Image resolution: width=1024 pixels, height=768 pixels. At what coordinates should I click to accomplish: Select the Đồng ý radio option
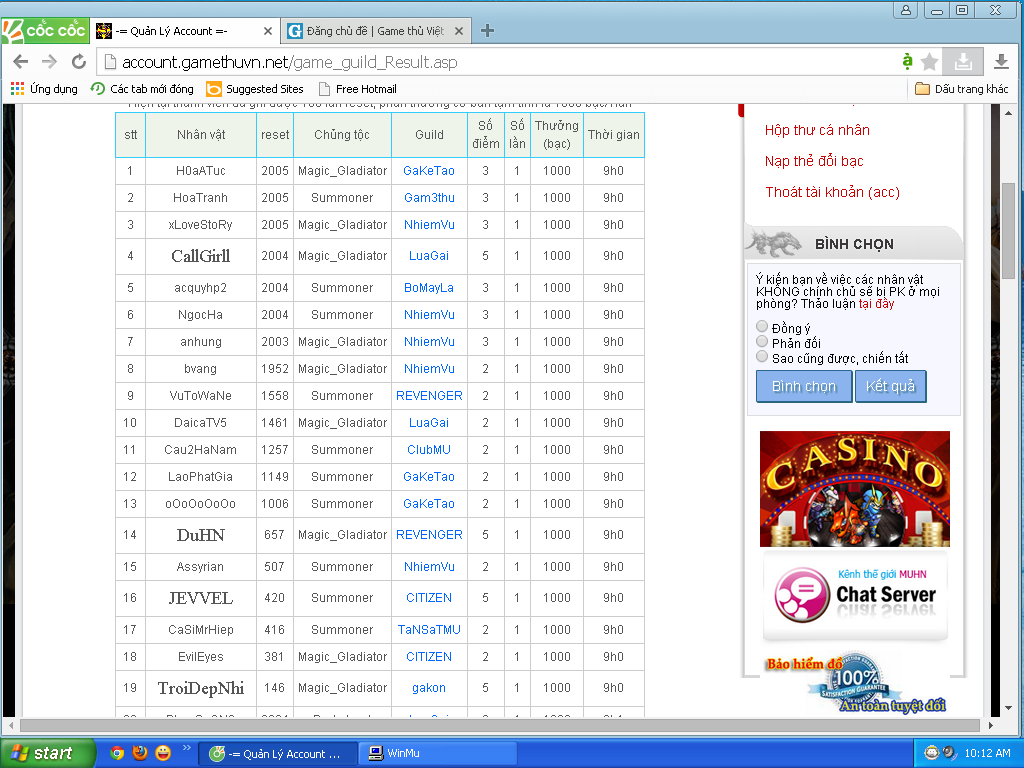[x=761, y=326]
